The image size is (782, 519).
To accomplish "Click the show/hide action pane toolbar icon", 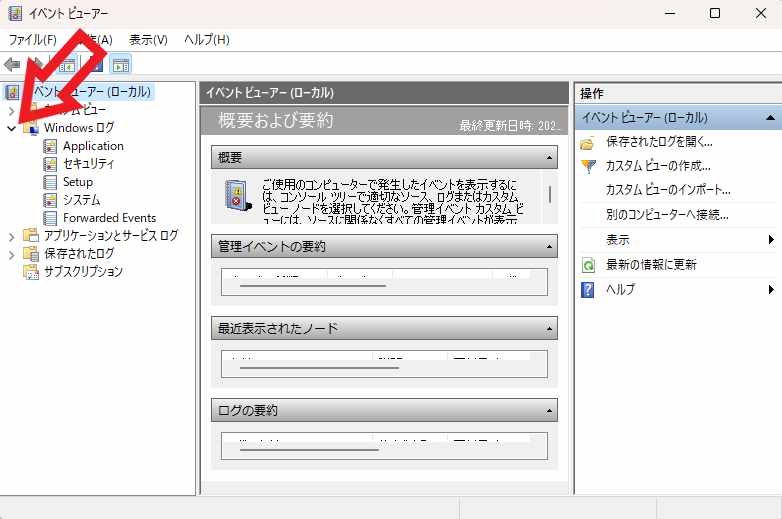I will coord(121,65).
